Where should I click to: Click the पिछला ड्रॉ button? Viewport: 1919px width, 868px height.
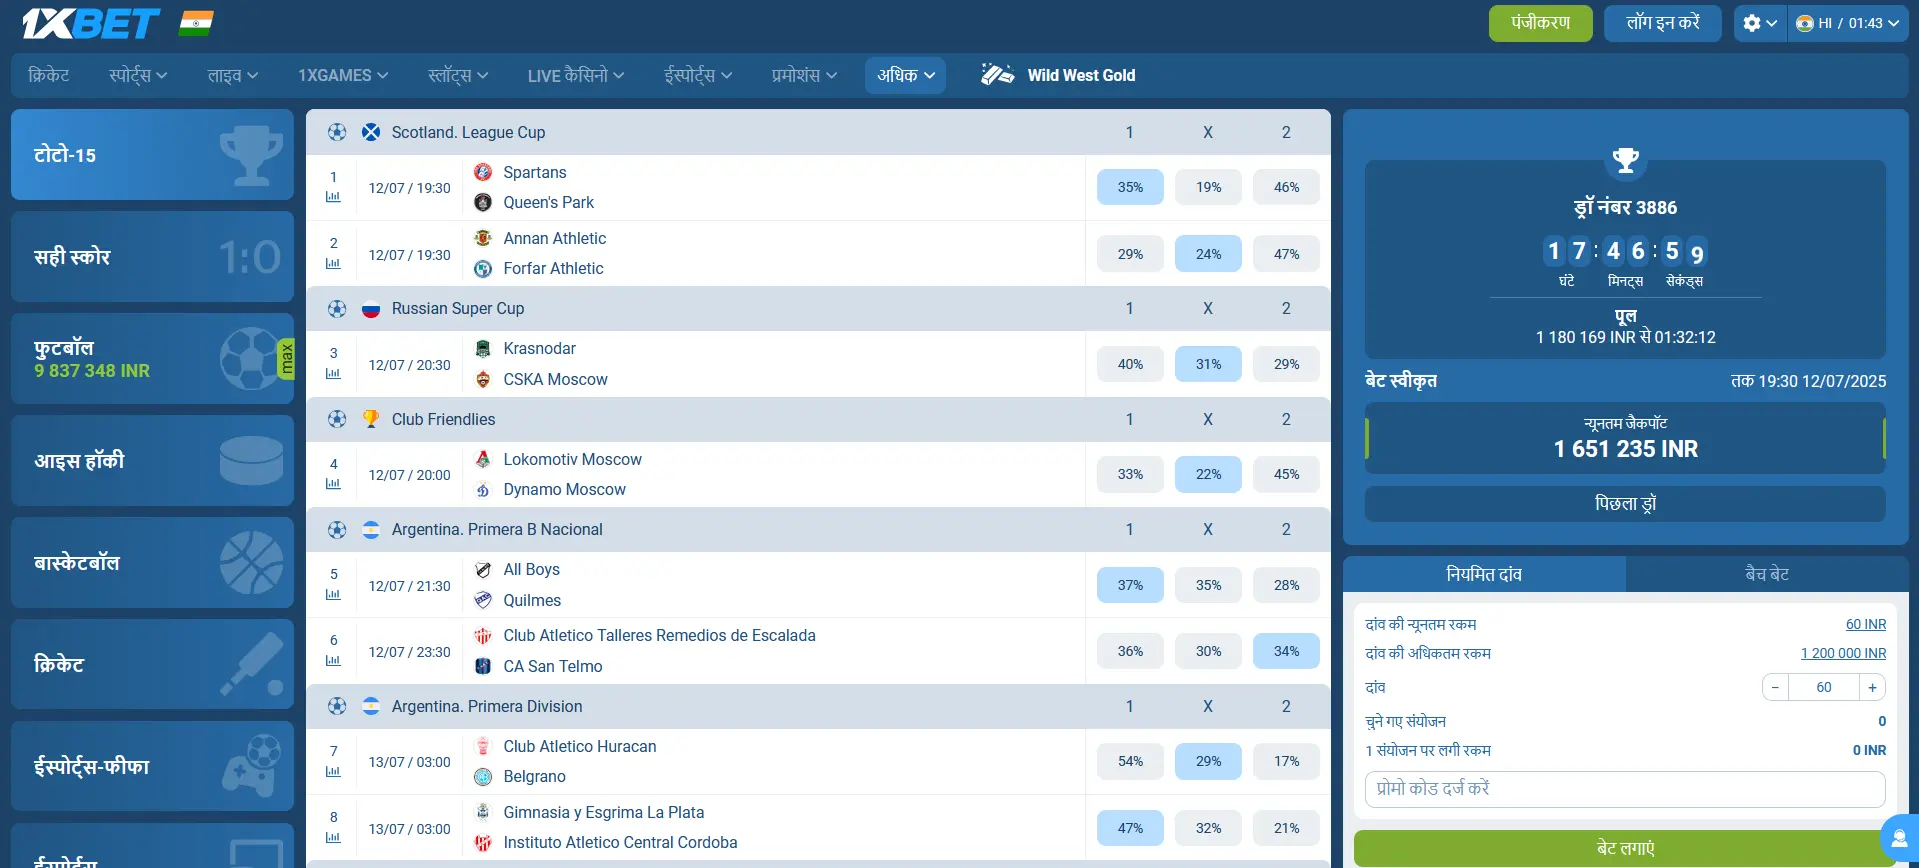coord(1625,504)
